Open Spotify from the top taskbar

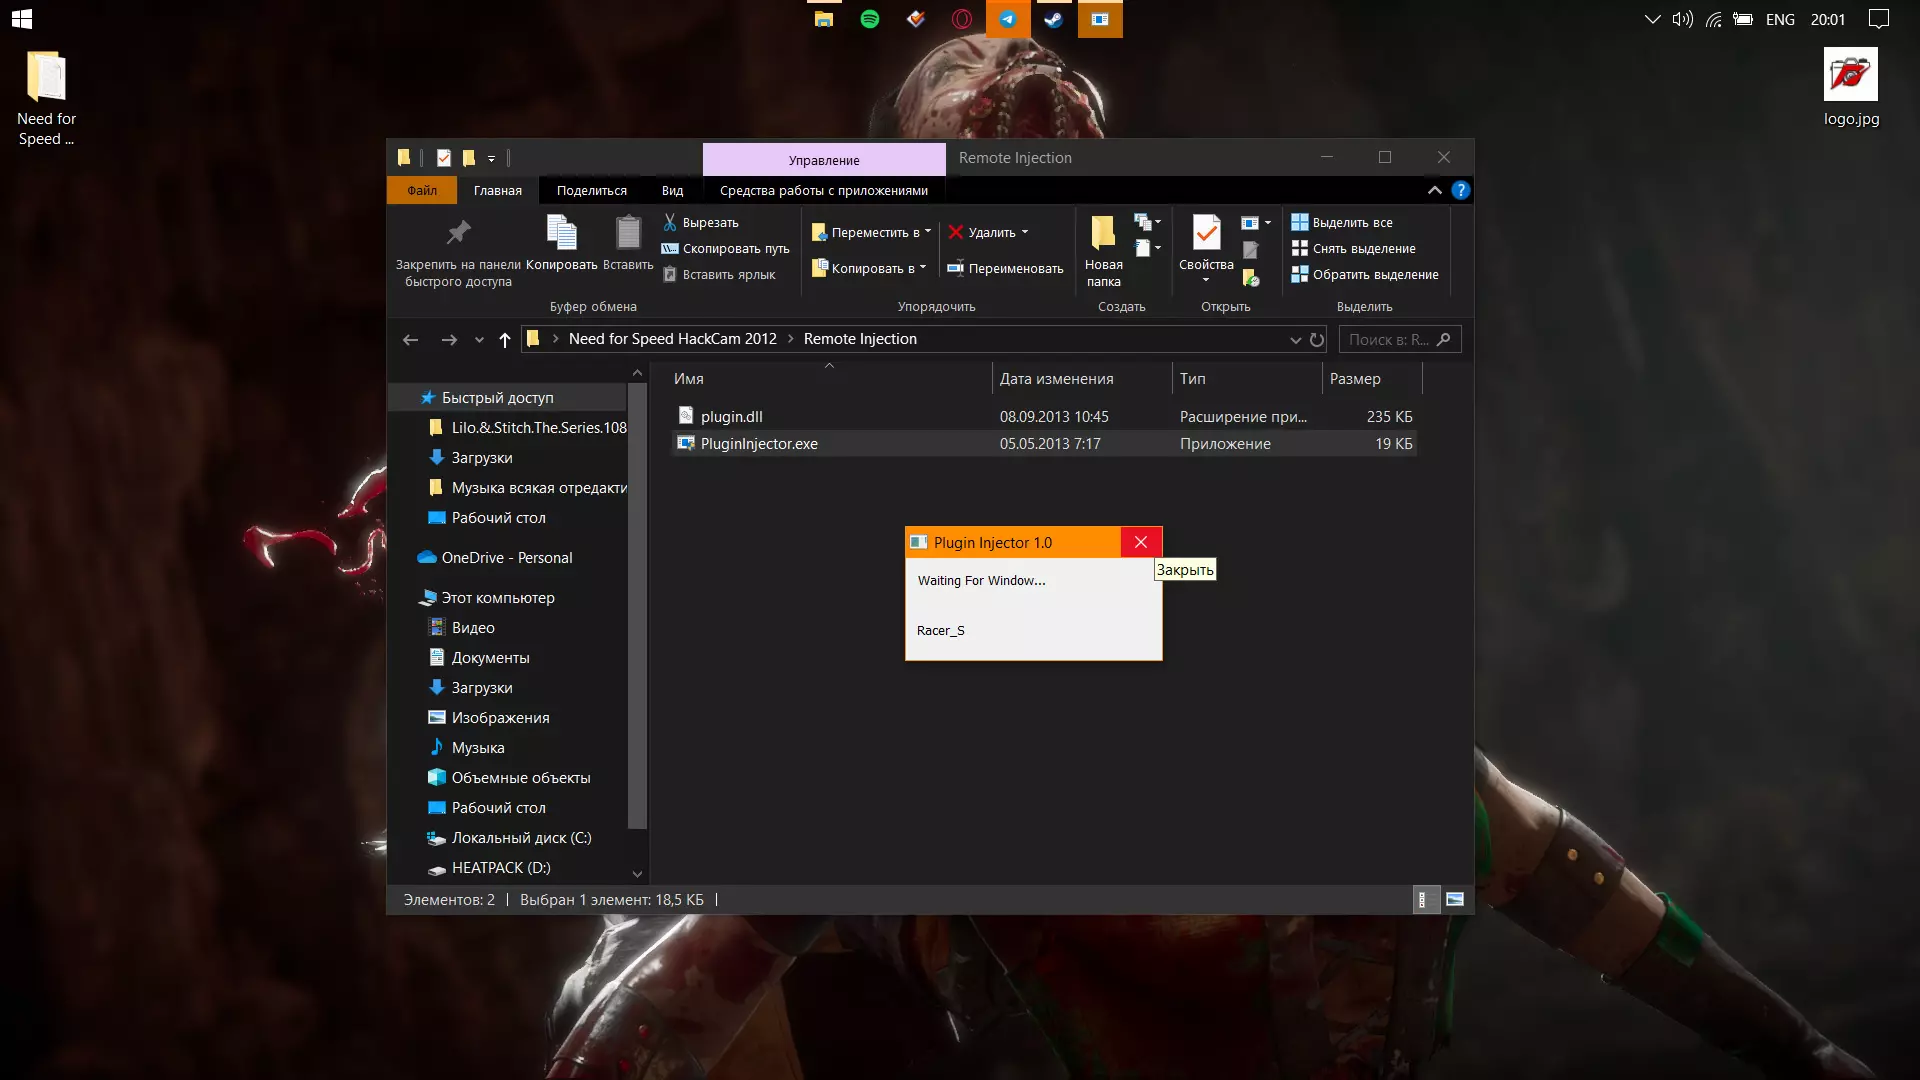pyautogui.click(x=870, y=19)
